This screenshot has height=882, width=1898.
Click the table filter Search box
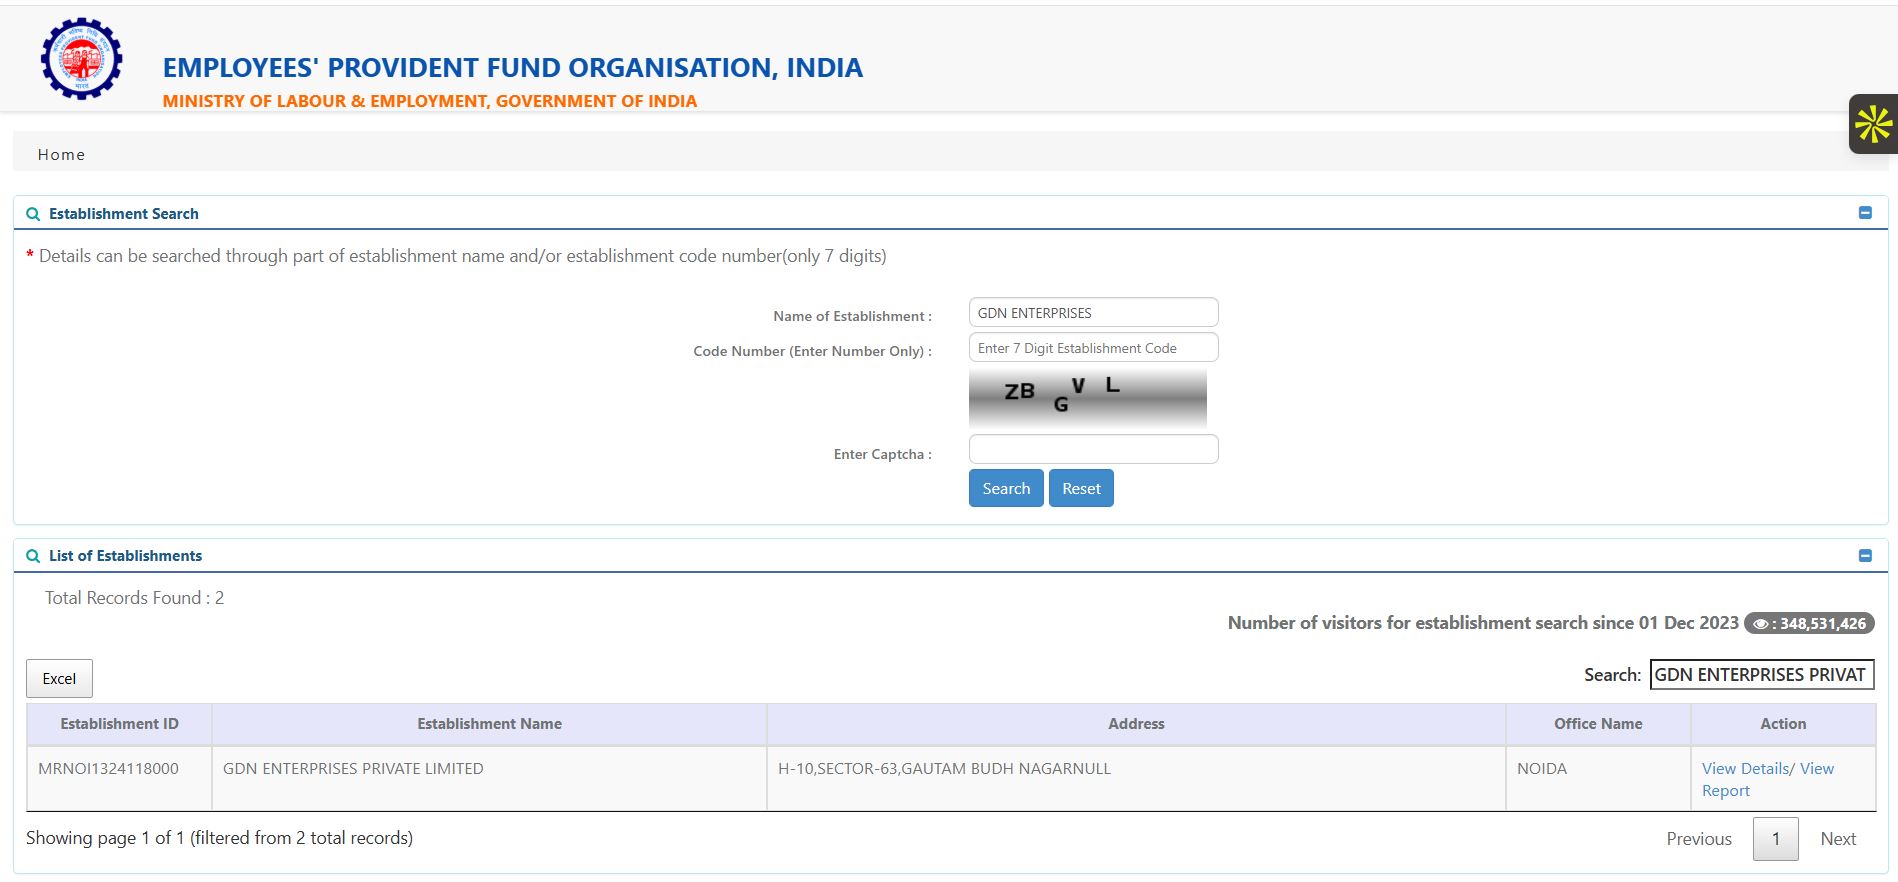(1760, 675)
